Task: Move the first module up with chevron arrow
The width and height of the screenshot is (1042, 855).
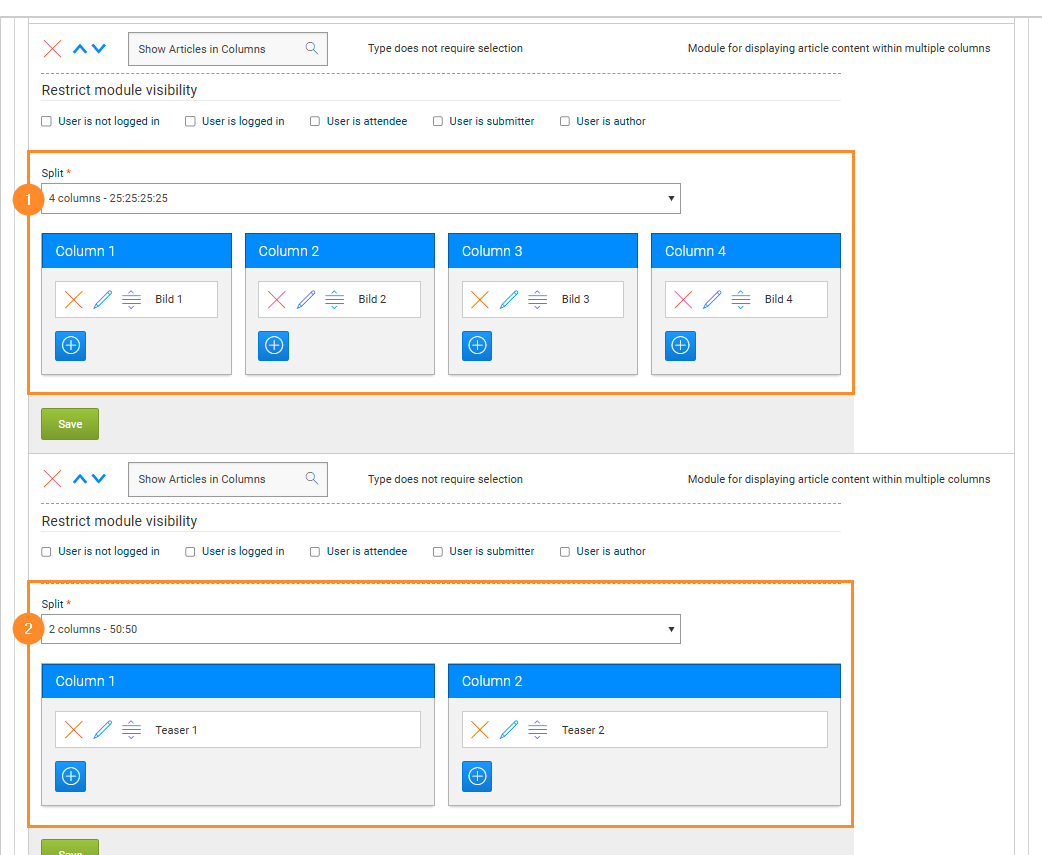Action: coord(80,48)
